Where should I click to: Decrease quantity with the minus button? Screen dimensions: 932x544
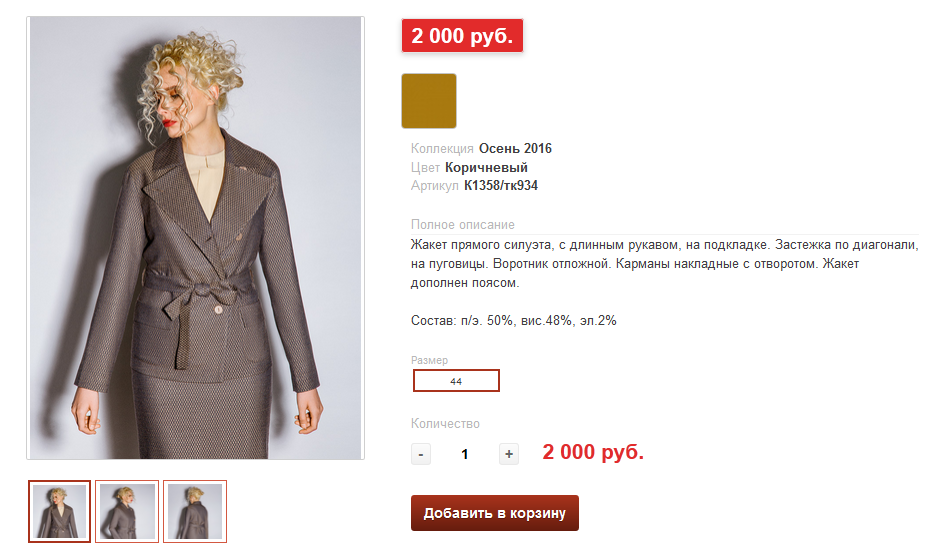tap(421, 454)
